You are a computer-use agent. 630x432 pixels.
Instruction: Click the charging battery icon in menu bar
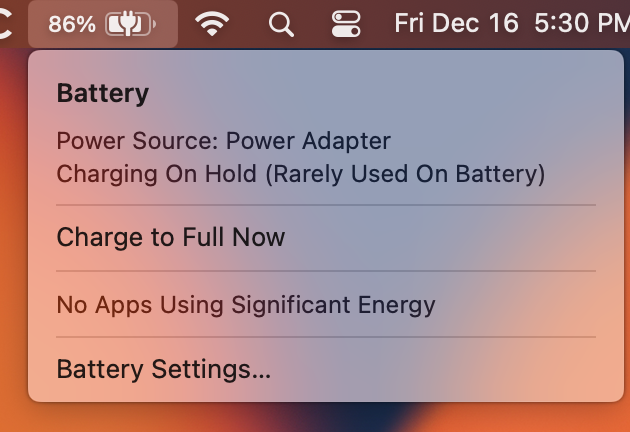tap(130, 24)
